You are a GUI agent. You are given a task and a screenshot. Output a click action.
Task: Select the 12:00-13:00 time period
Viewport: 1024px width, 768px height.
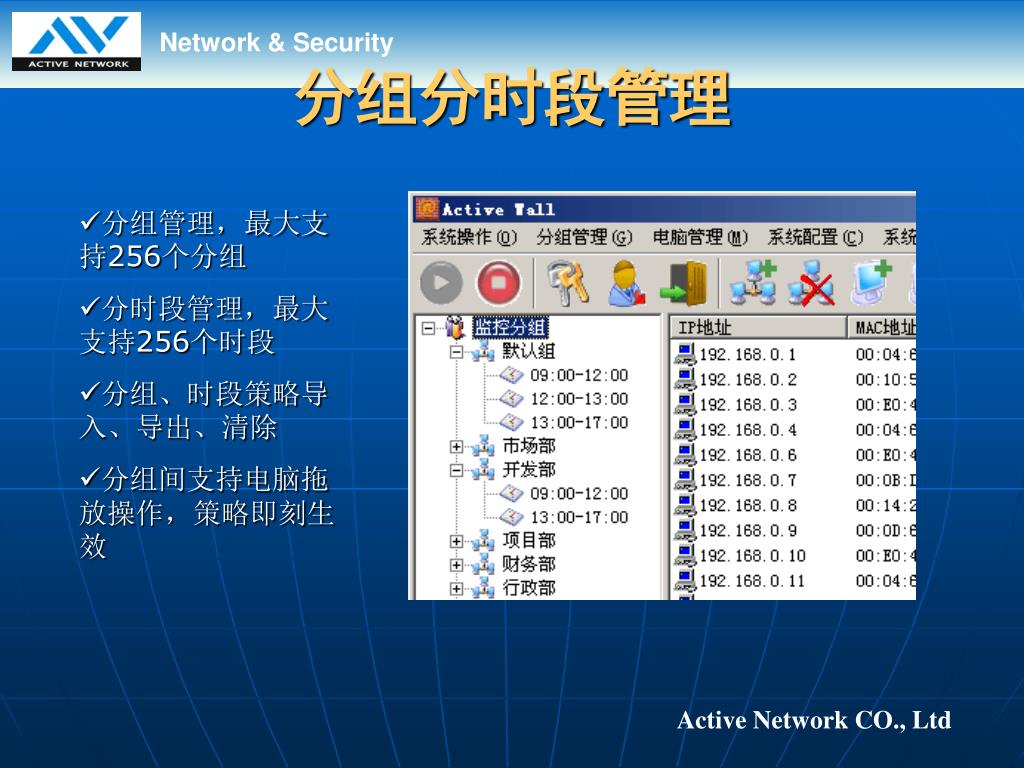point(579,399)
